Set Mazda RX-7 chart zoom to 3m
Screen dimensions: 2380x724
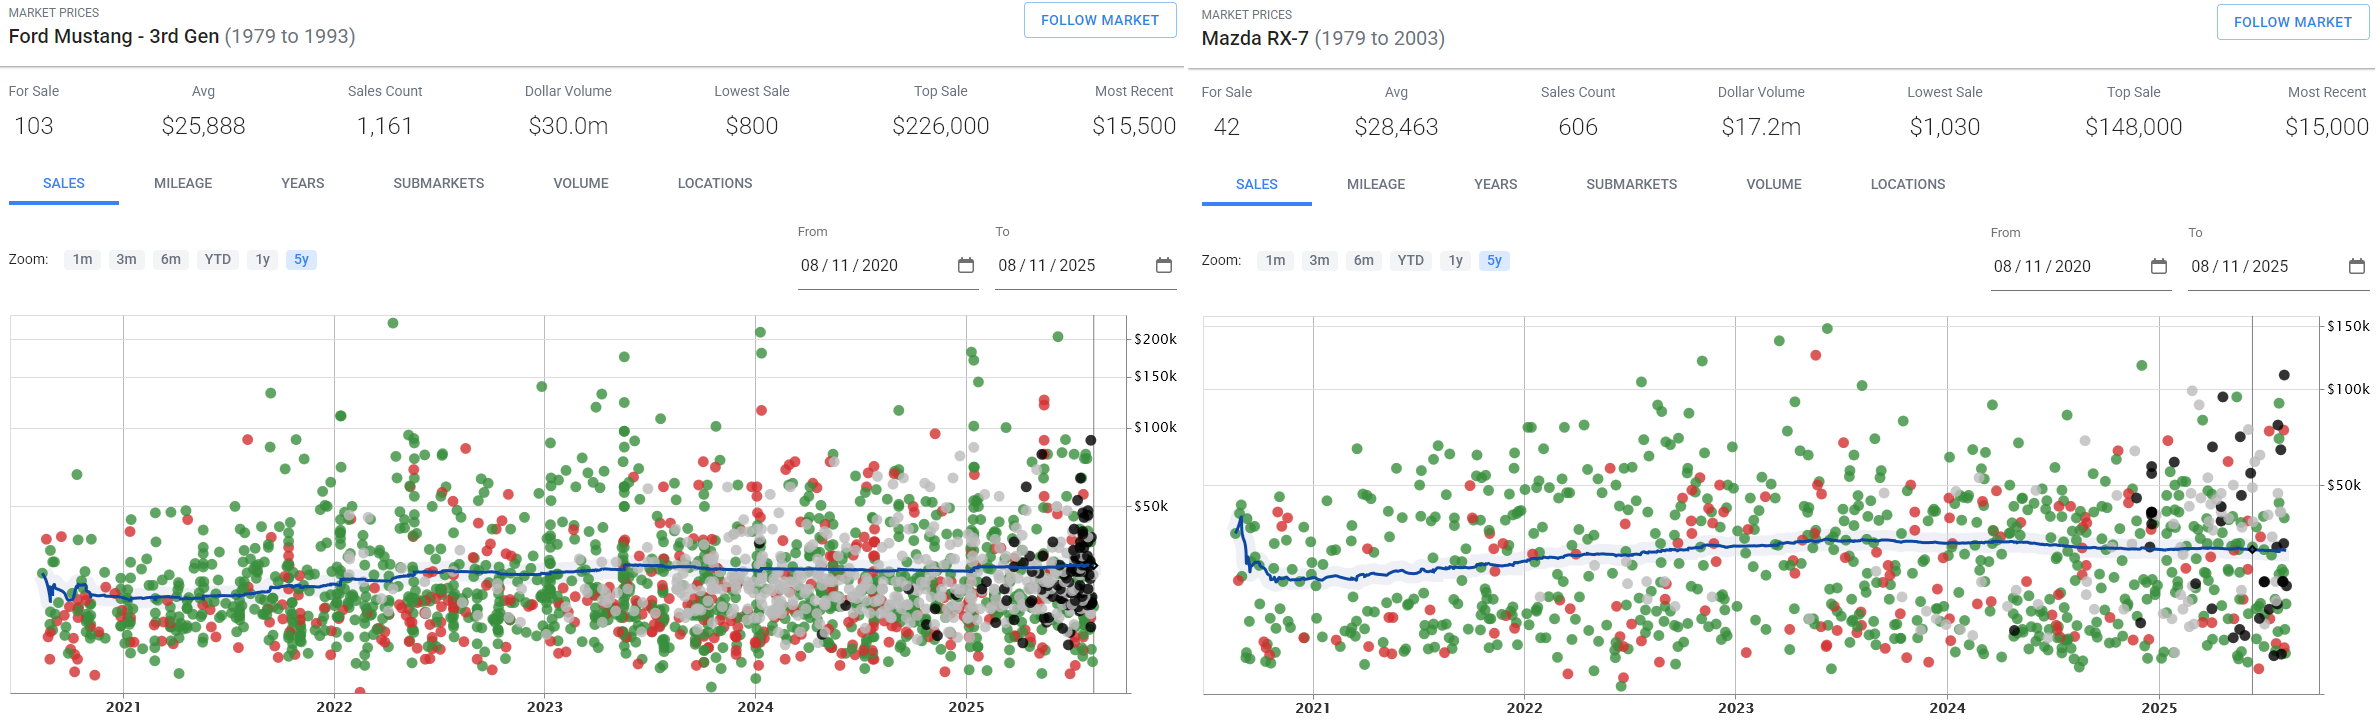pyautogui.click(x=1320, y=261)
